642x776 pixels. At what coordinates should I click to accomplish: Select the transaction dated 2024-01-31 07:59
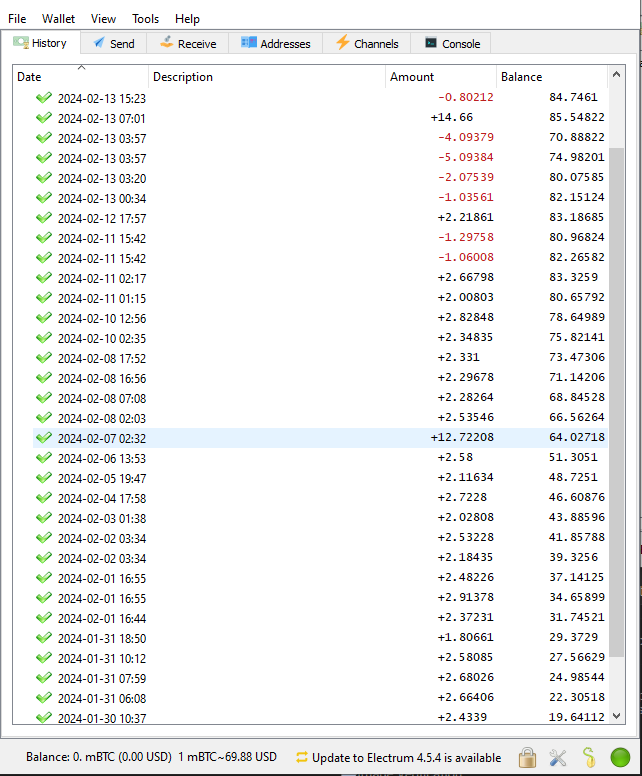coord(320,678)
